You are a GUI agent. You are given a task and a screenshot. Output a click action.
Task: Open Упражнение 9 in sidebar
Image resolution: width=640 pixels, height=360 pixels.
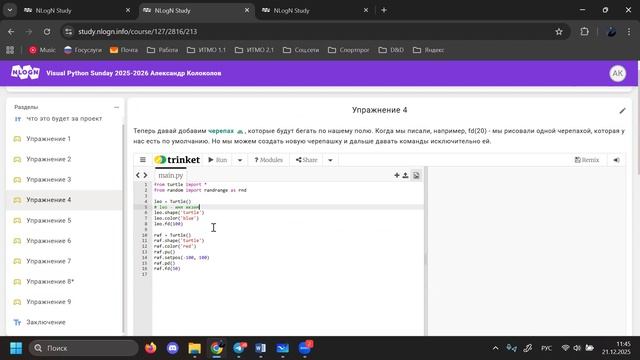point(49,302)
